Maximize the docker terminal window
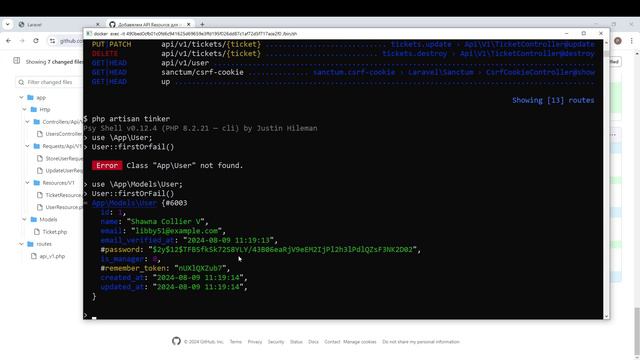This screenshot has width=640, height=360. pos(584,33)
